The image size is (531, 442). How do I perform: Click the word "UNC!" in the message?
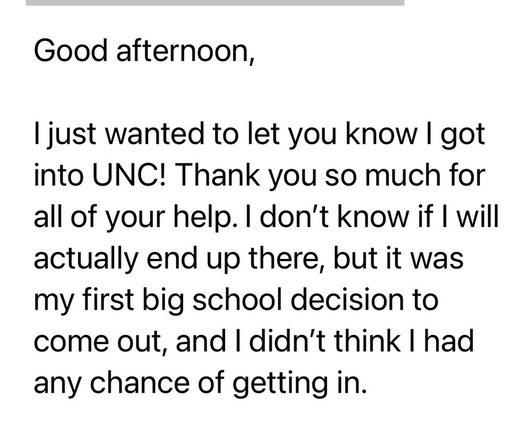pos(129,175)
